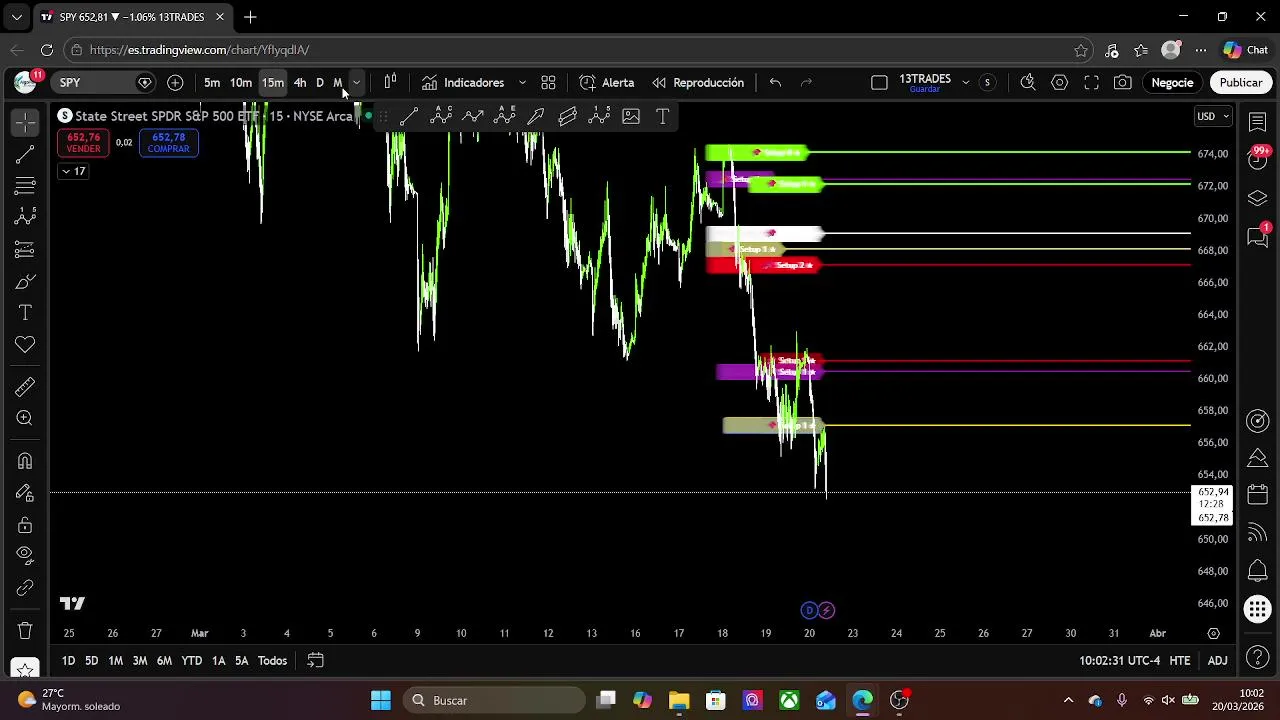Select the crosshair cursor tool
1280x720 pixels.
(25, 122)
